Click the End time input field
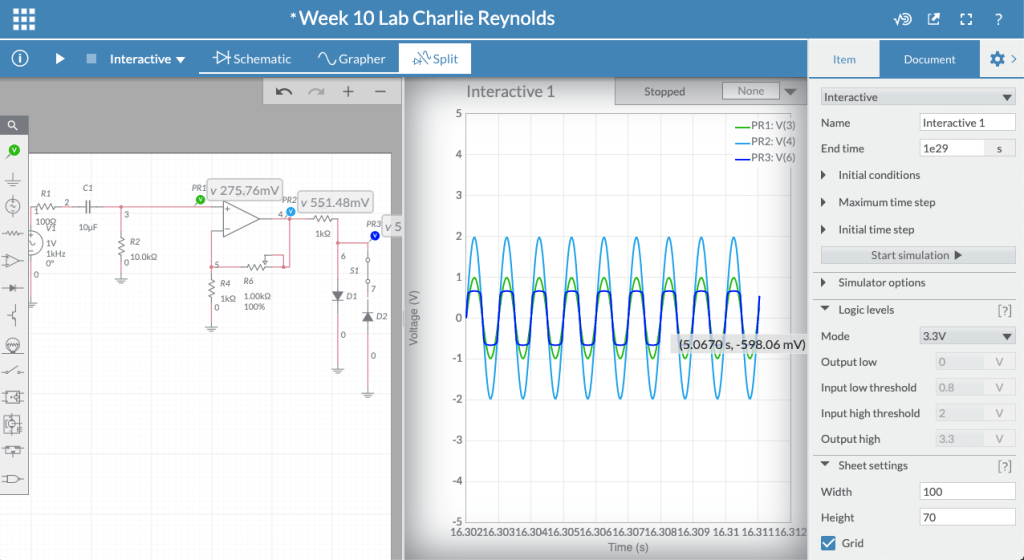The height and width of the screenshot is (560, 1024). point(951,148)
